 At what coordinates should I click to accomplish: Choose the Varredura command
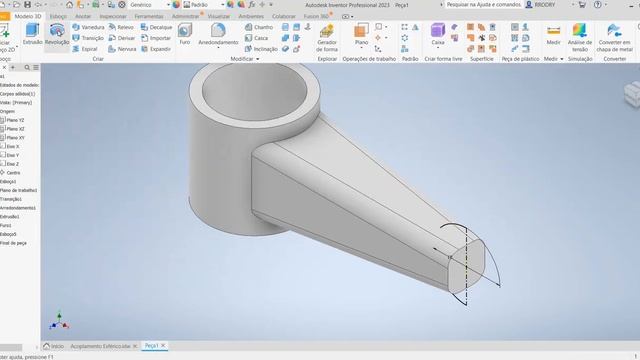(x=88, y=27)
